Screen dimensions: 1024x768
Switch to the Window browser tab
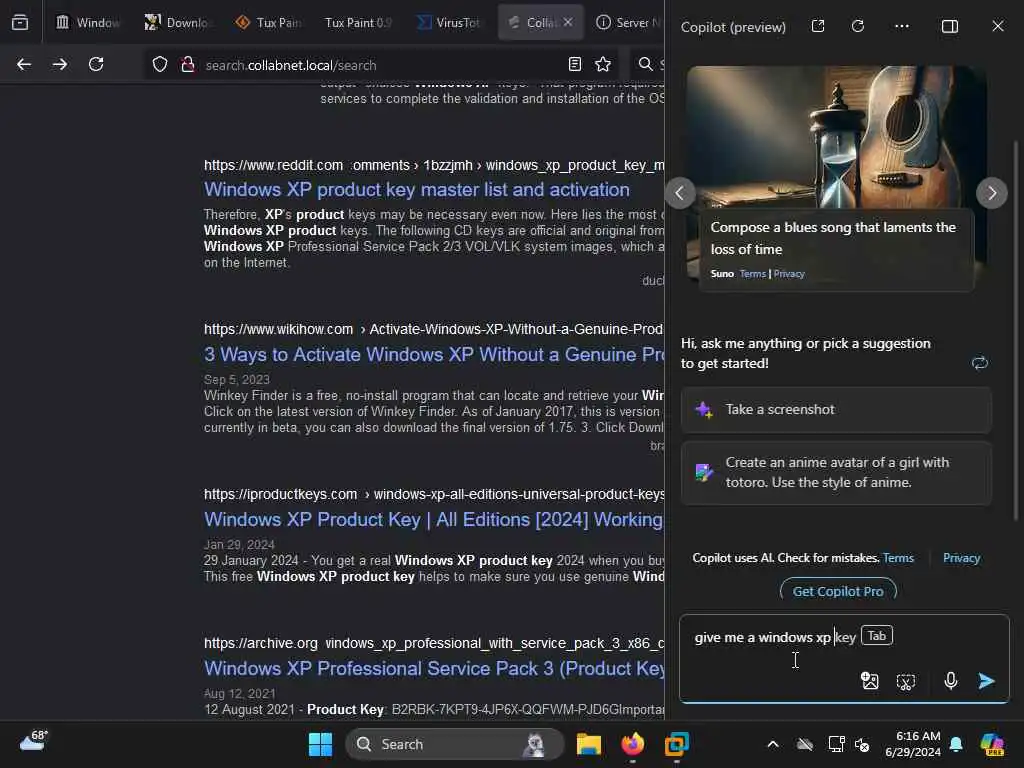(88, 23)
